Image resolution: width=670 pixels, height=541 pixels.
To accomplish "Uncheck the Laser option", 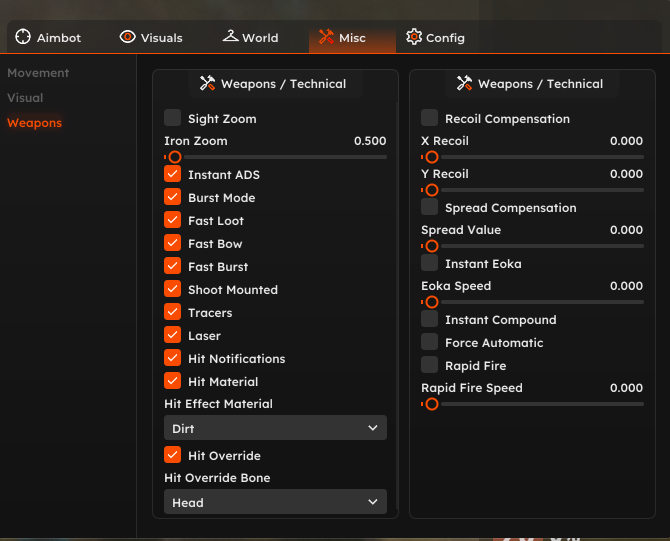I will (x=173, y=335).
